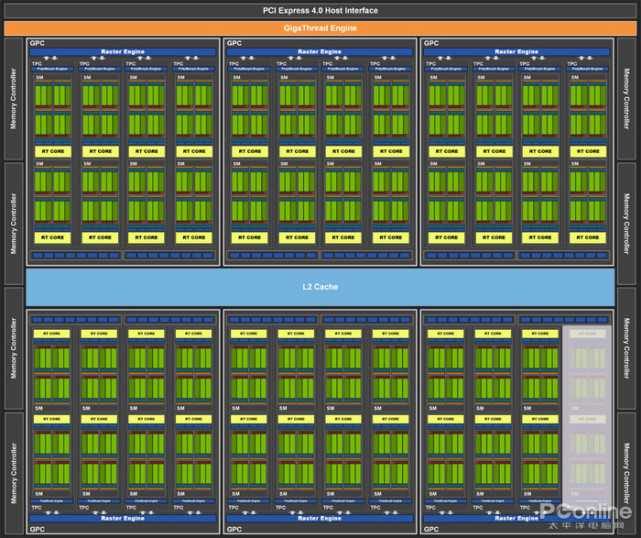The width and height of the screenshot is (641, 538).
Task: Select first yellow RT CORE in bottom-left GPC
Action: (x=51, y=333)
